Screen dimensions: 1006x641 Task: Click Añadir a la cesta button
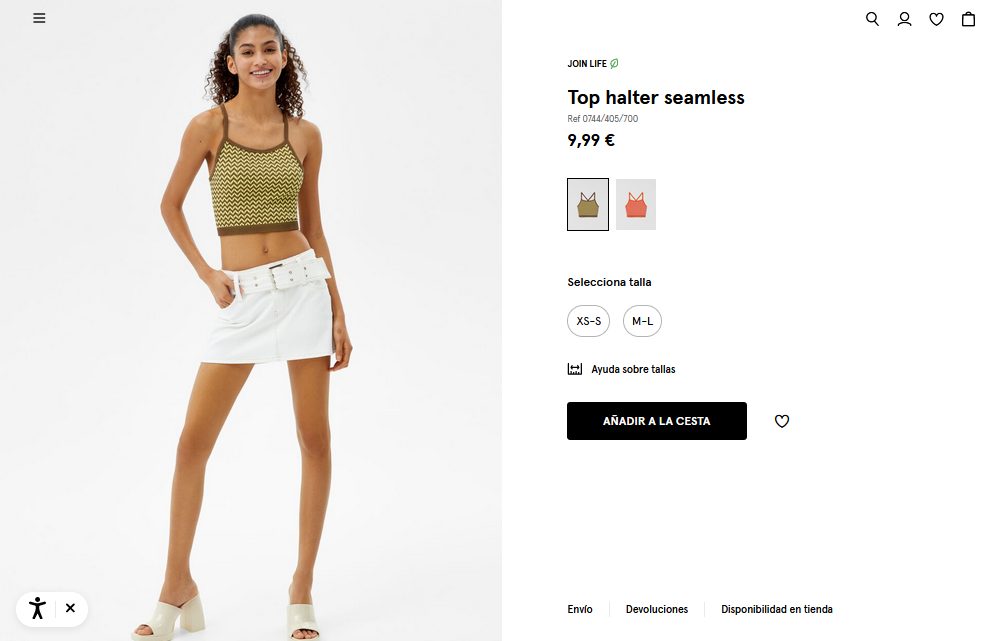point(656,421)
